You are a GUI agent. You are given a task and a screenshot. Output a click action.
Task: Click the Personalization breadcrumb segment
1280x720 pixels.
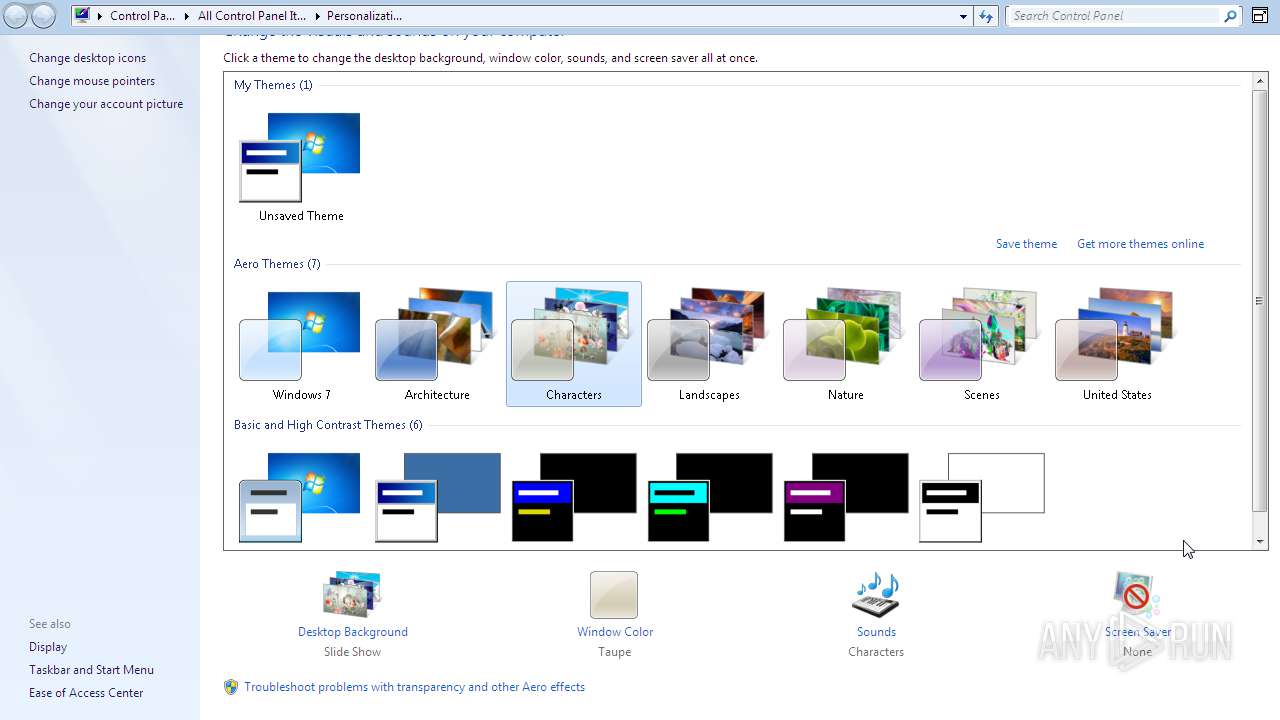coord(364,16)
